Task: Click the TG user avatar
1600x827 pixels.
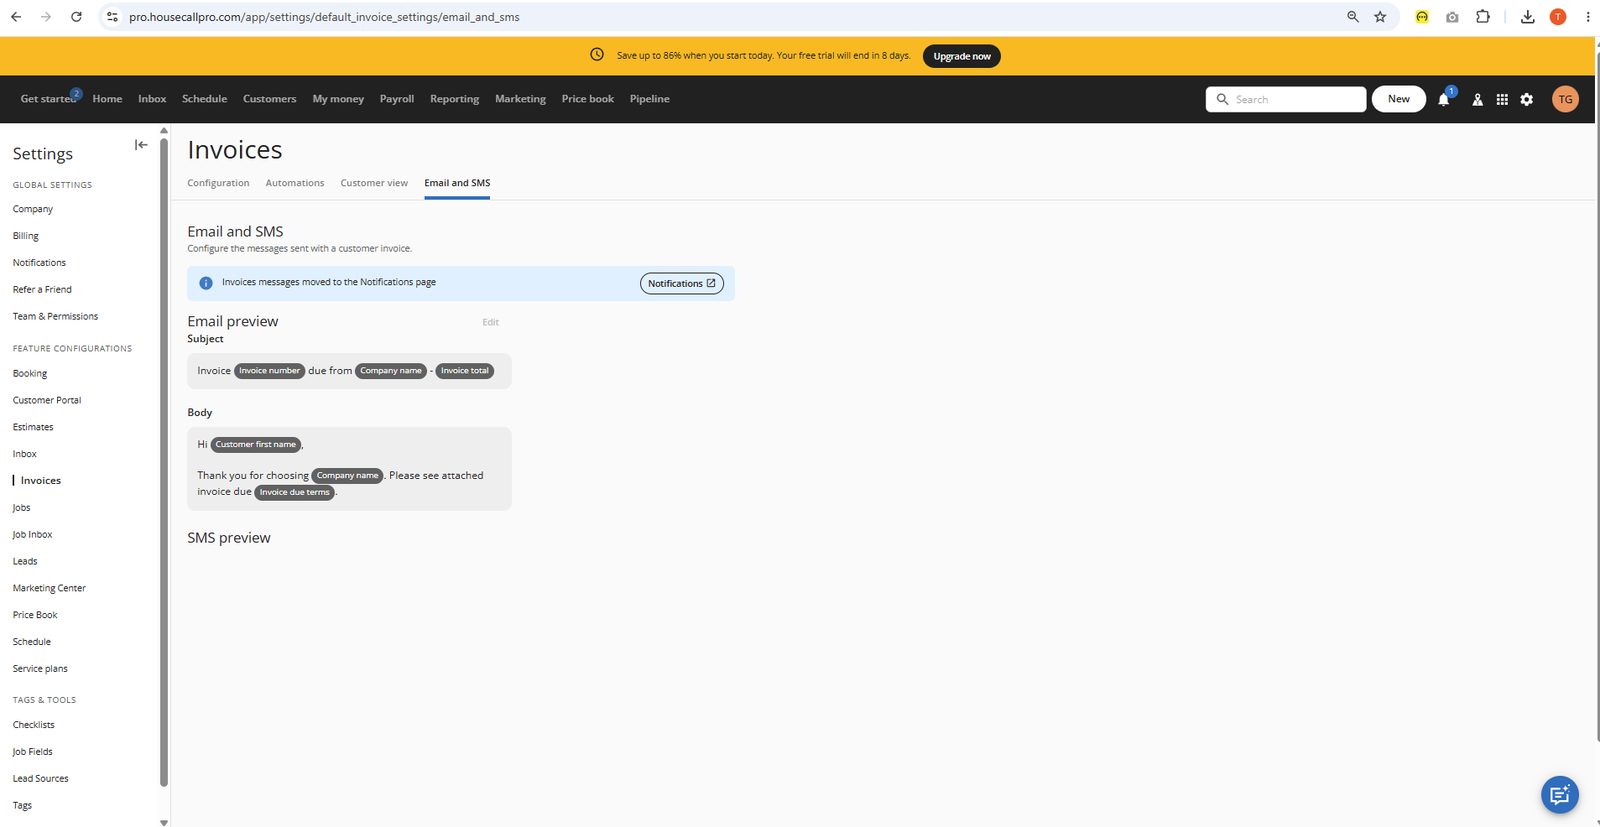Action: pyautogui.click(x=1565, y=99)
